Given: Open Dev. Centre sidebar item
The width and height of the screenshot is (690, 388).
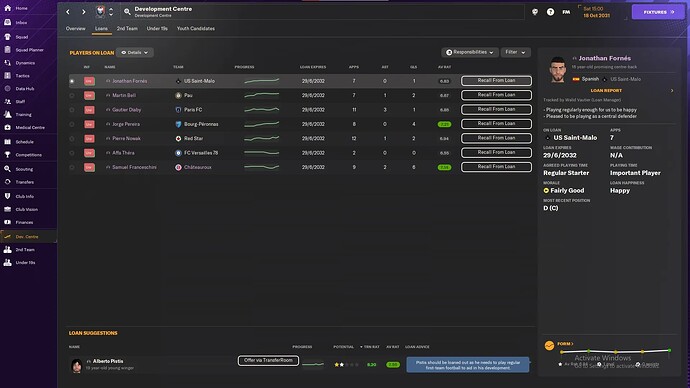Looking at the screenshot, I should click(x=28, y=237).
